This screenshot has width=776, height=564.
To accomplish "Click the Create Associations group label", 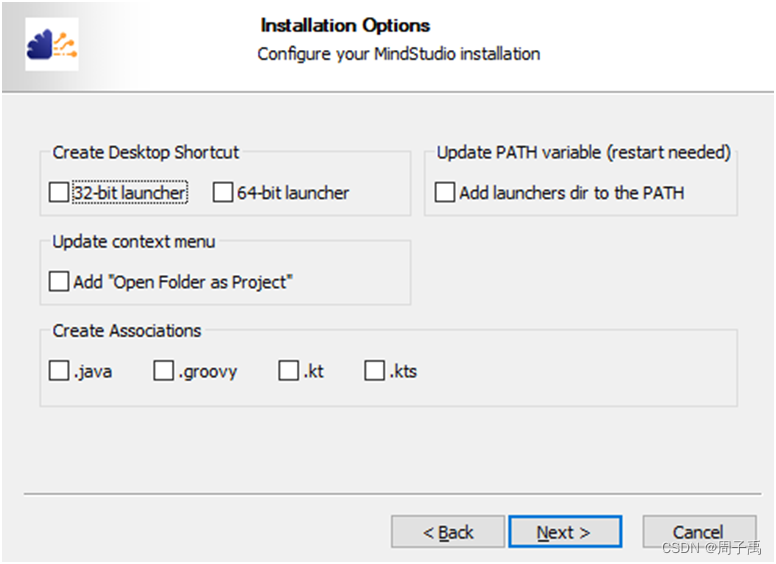I will coord(127,330).
